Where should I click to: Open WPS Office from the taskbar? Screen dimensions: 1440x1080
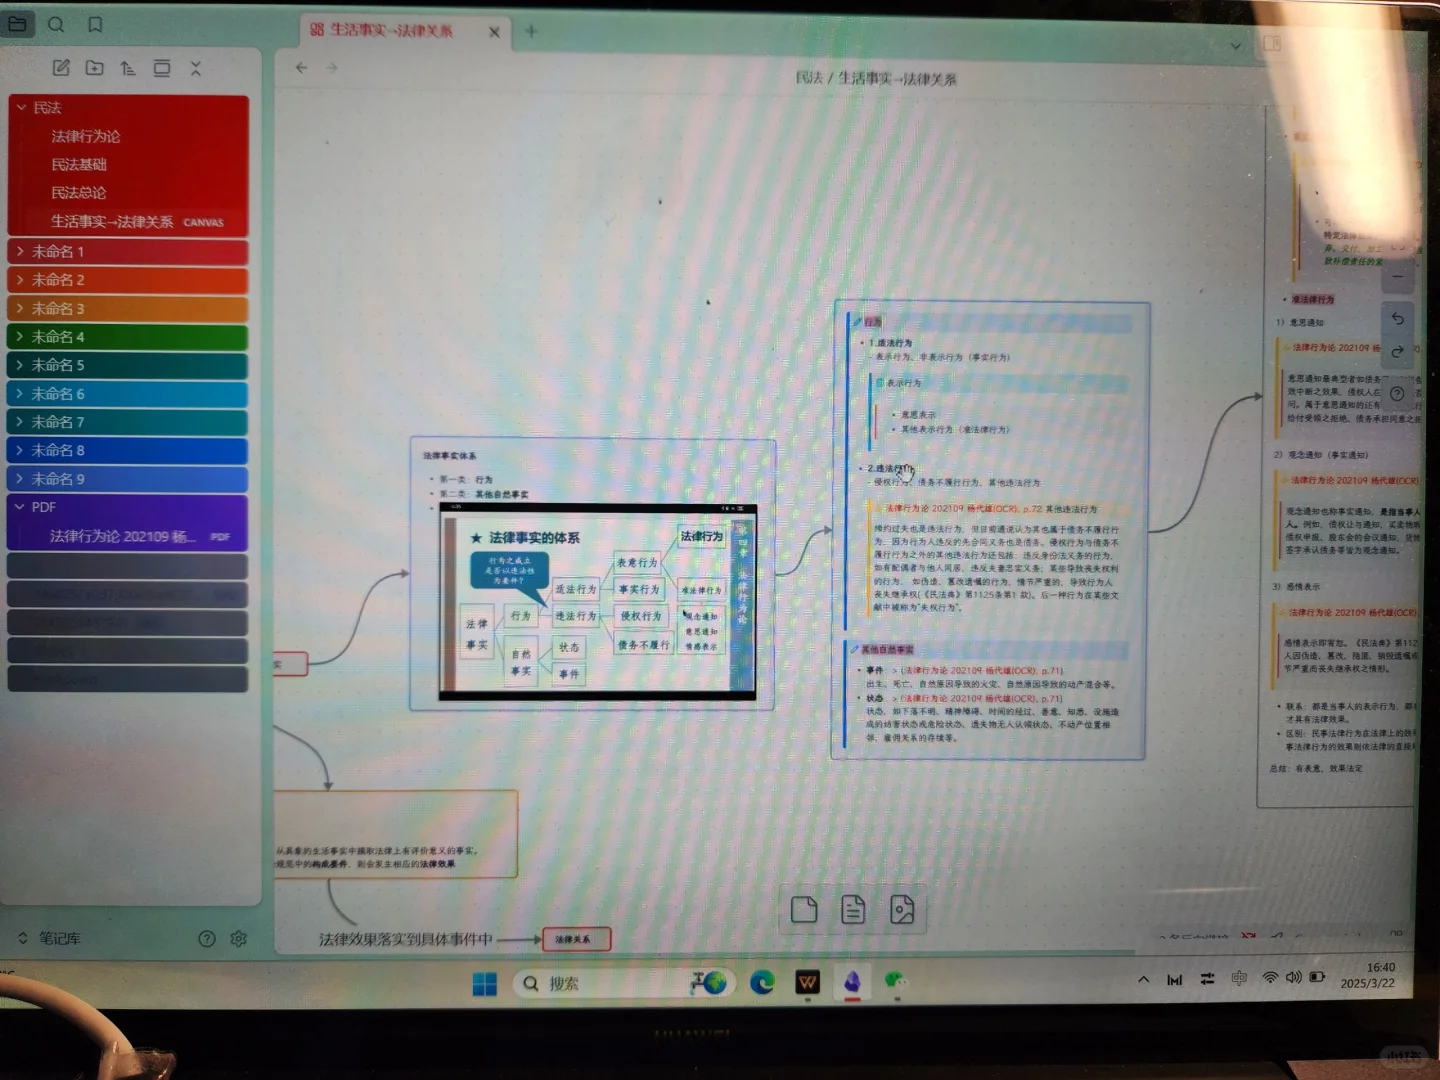click(808, 983)
